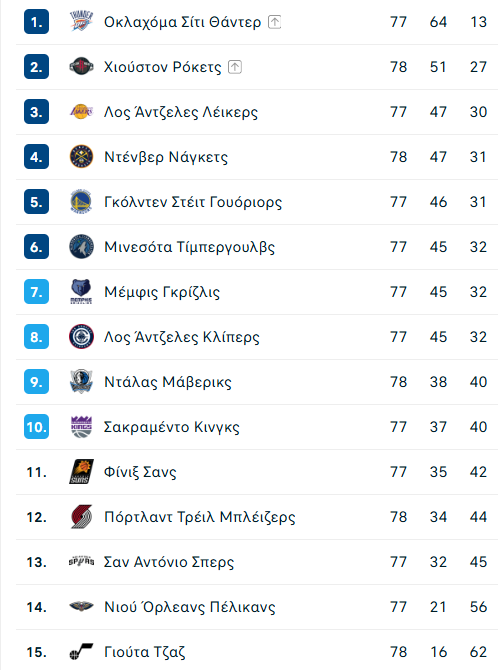Click the light blue rank 10 badge

[x=36, y=427]
